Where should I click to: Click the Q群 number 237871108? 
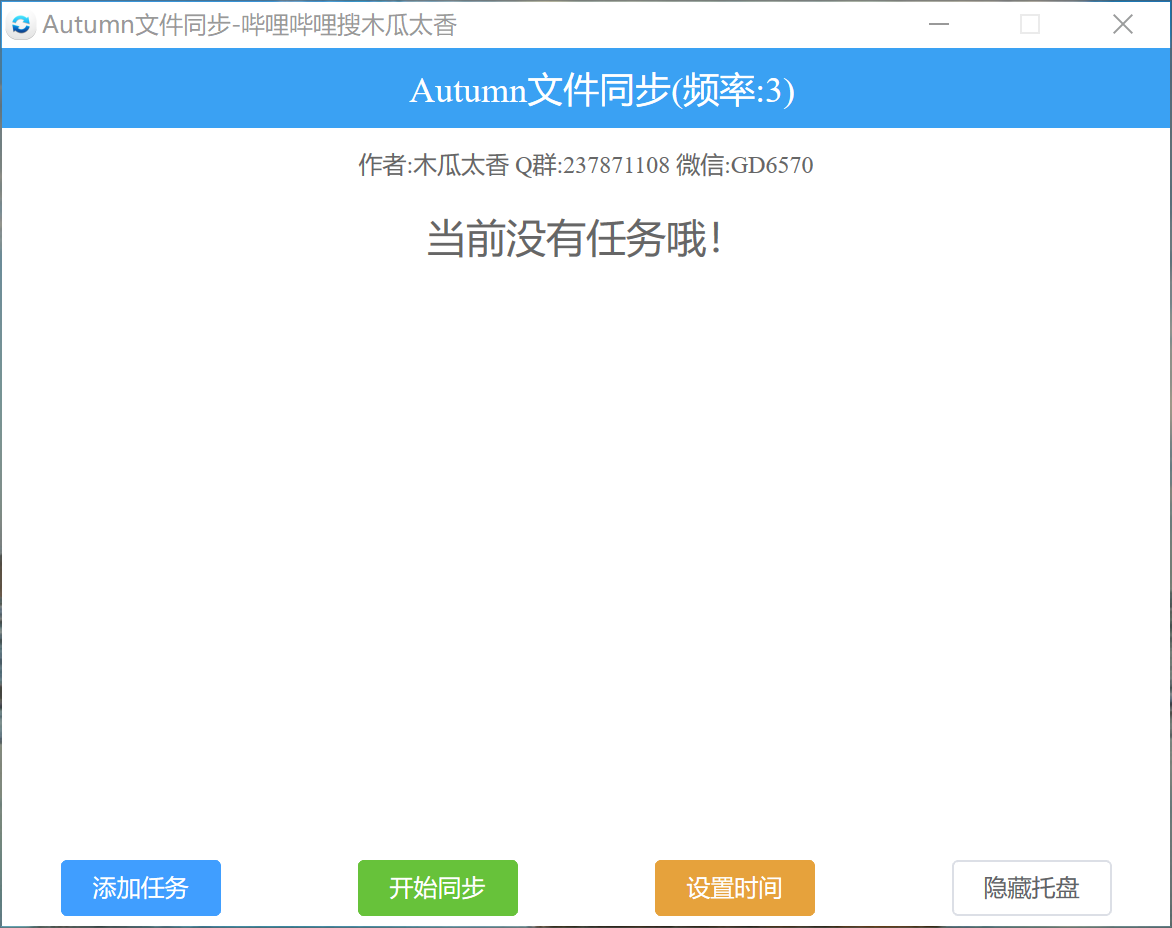(x=616, y=166)
